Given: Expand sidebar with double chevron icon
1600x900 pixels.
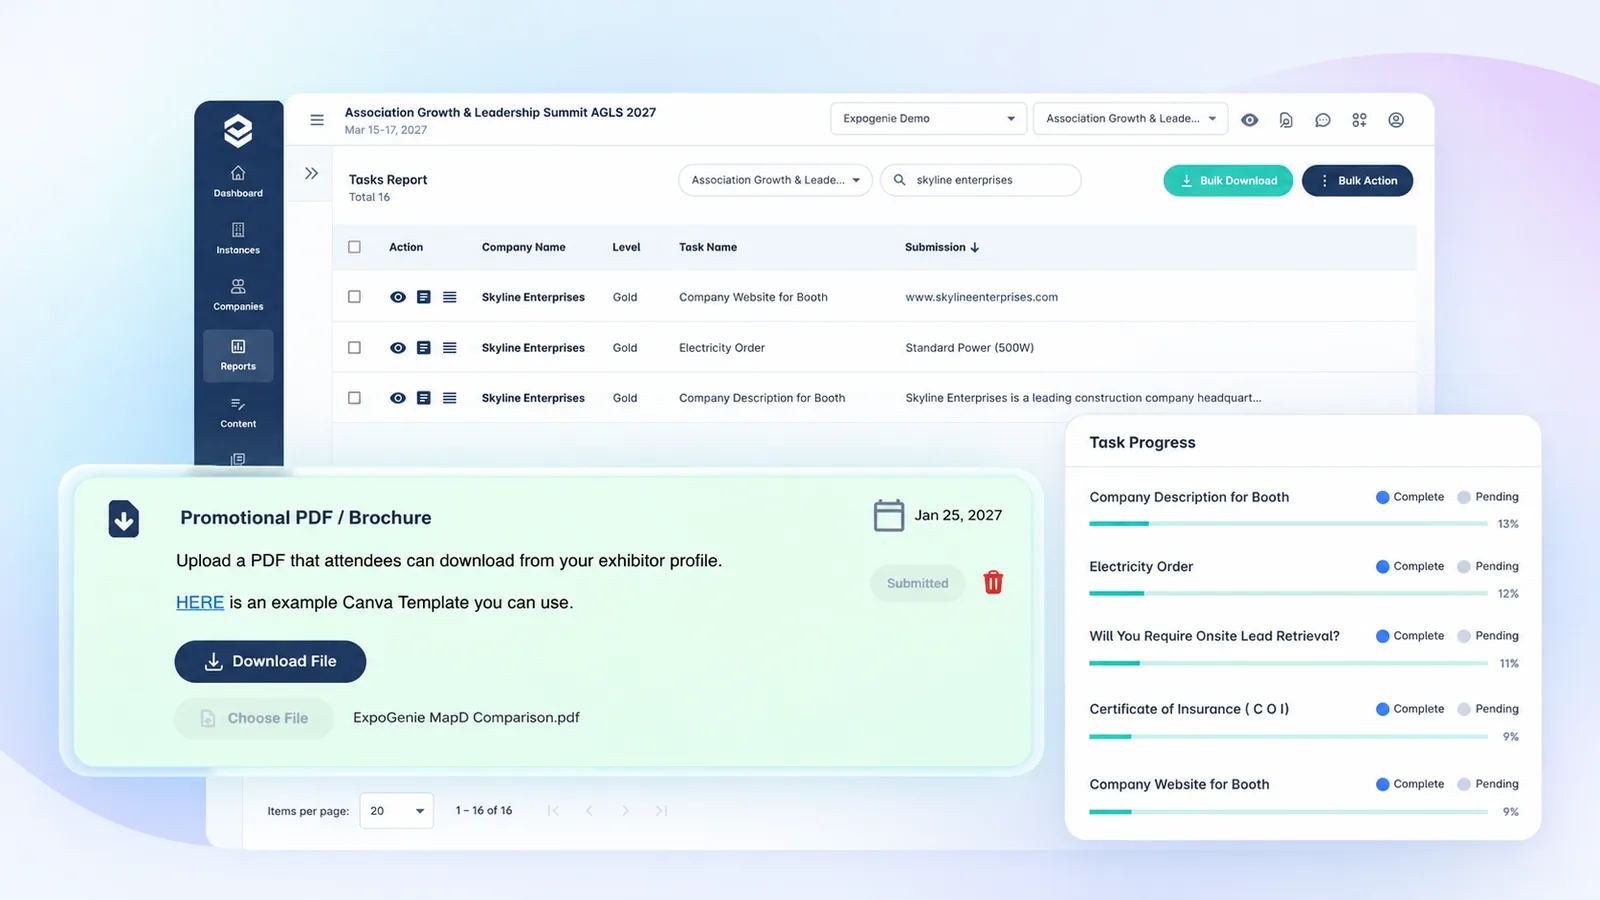Looking at the screenshot, I should (x=311, y=173).
